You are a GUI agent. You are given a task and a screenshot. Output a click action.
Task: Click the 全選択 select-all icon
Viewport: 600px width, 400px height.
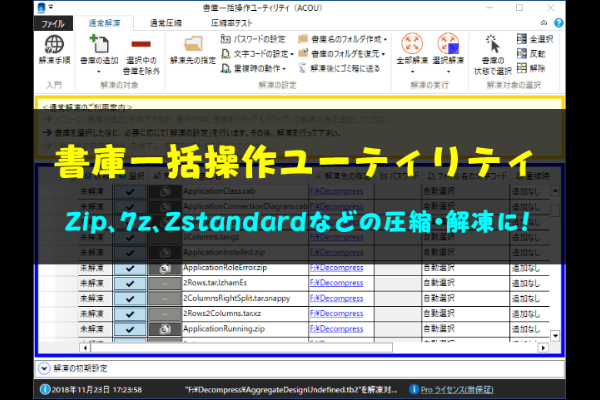521,37
